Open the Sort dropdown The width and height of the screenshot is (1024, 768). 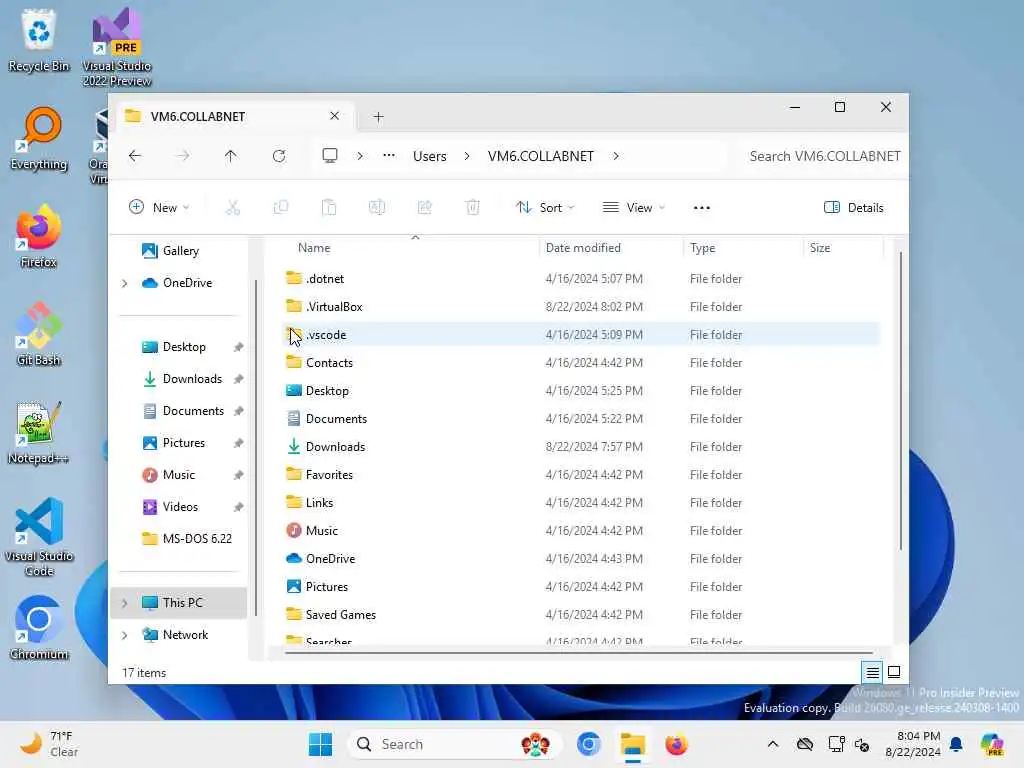point(545,208)
